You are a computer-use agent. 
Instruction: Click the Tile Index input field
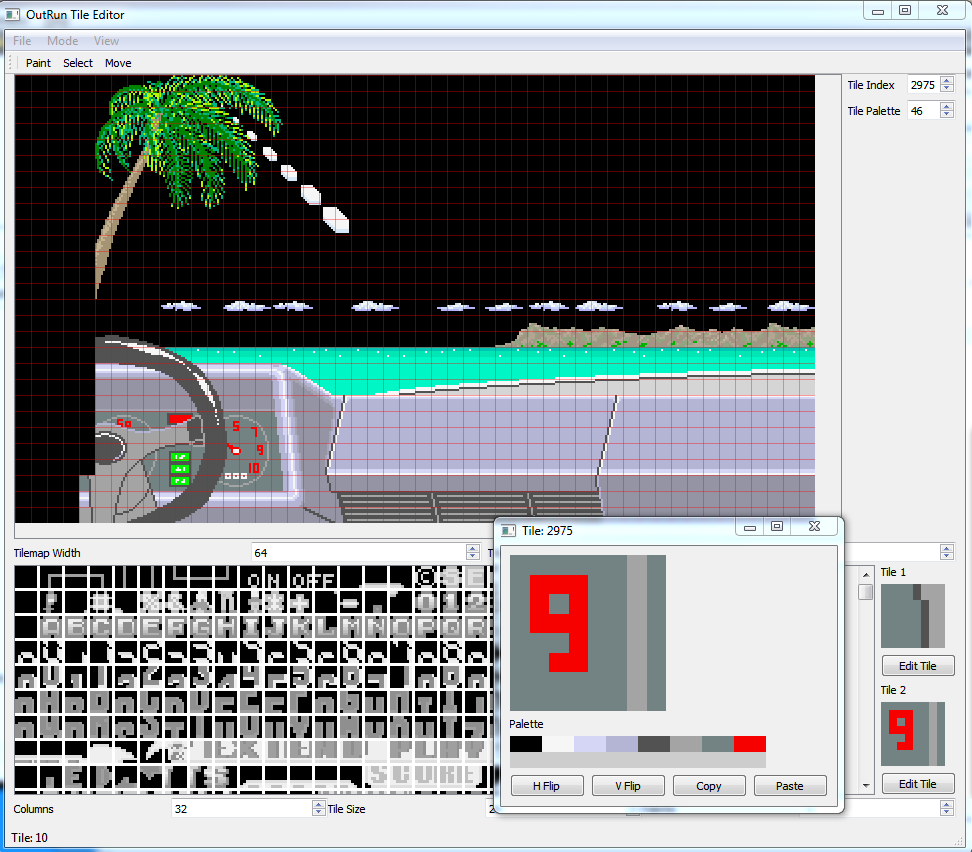923,85
